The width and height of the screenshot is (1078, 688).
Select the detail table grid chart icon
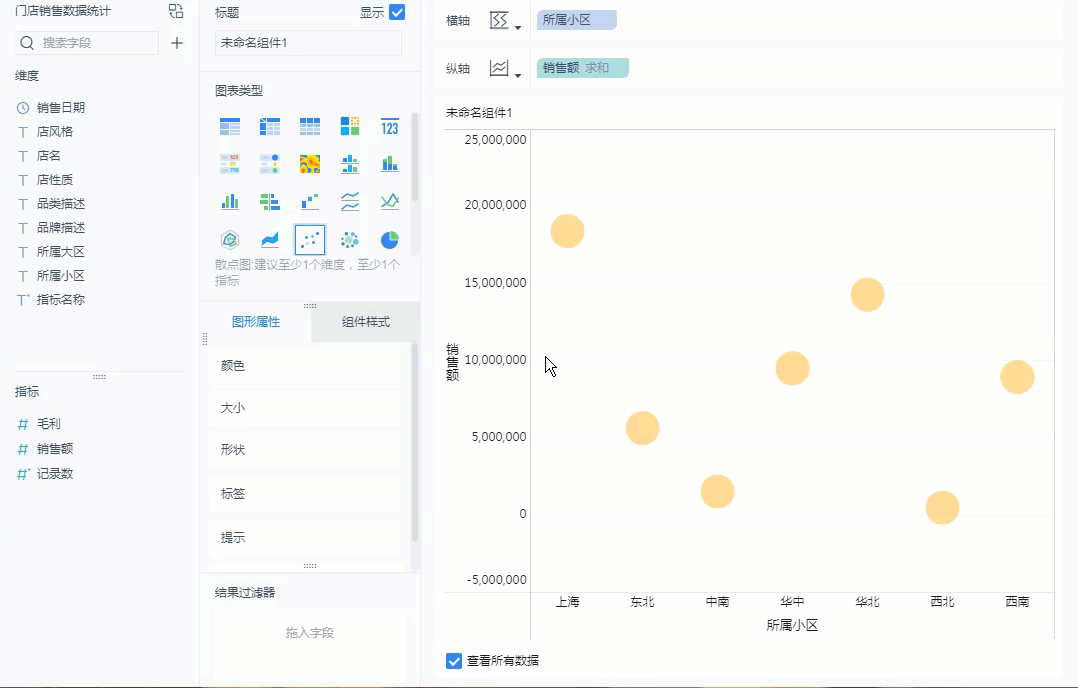point(309,126)
